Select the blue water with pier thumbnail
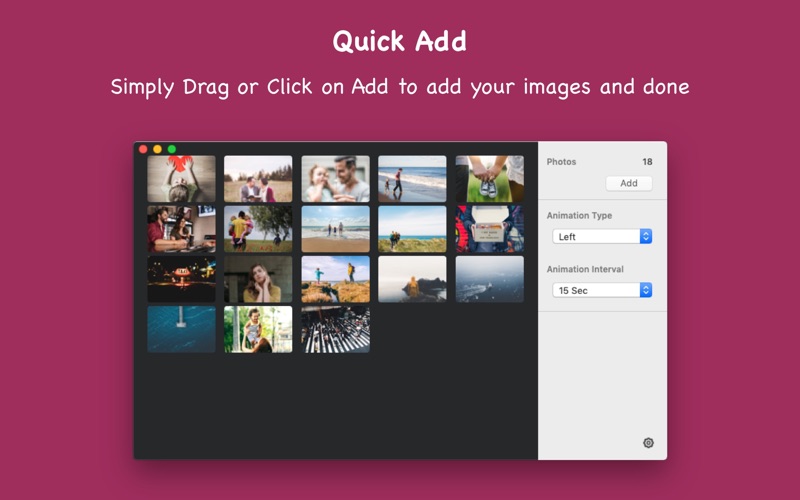The width and height of the screenshot is (800, 500). (x=181, y=329)
